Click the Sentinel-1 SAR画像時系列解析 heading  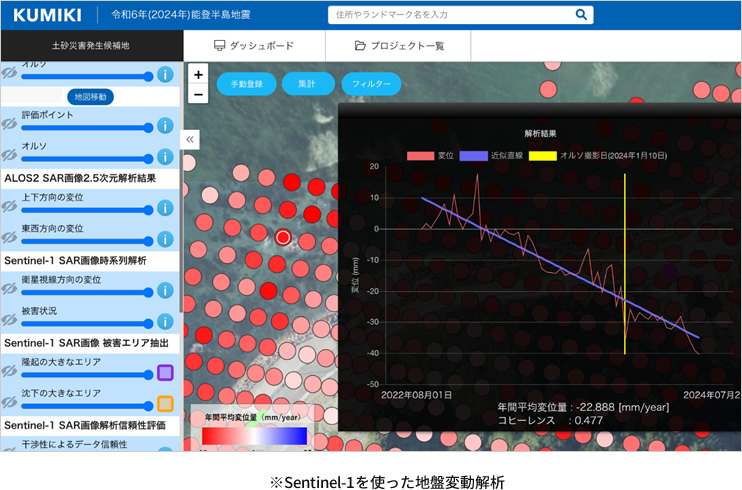[75, 261]
